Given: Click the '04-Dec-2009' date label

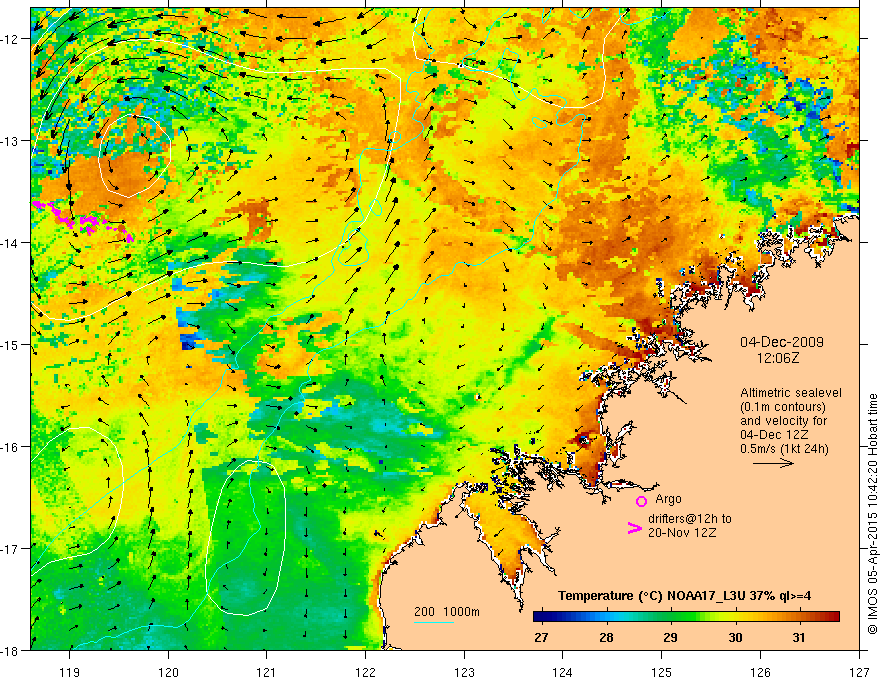Looking at the screenshot, I should 782,342.
